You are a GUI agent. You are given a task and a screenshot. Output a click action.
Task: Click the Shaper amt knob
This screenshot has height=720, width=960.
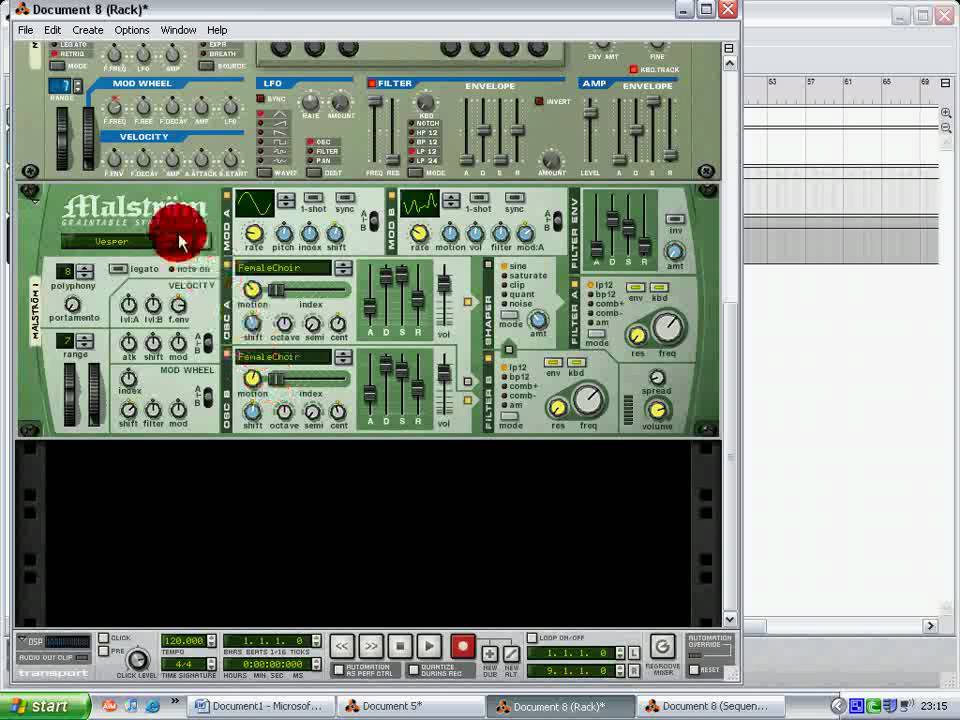[538, 320]
